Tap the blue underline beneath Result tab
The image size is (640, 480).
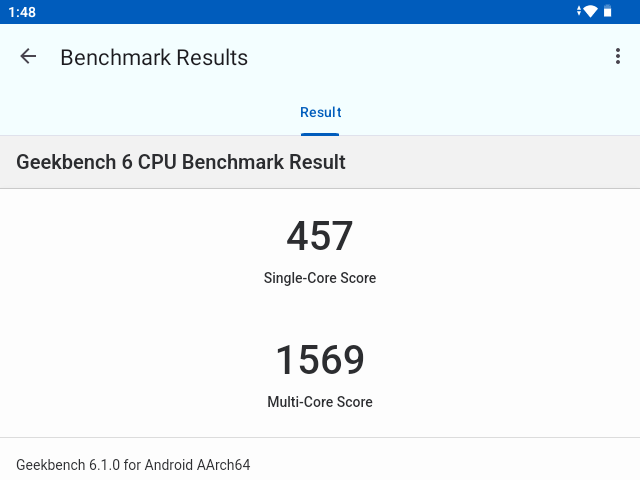pos(320,134)
